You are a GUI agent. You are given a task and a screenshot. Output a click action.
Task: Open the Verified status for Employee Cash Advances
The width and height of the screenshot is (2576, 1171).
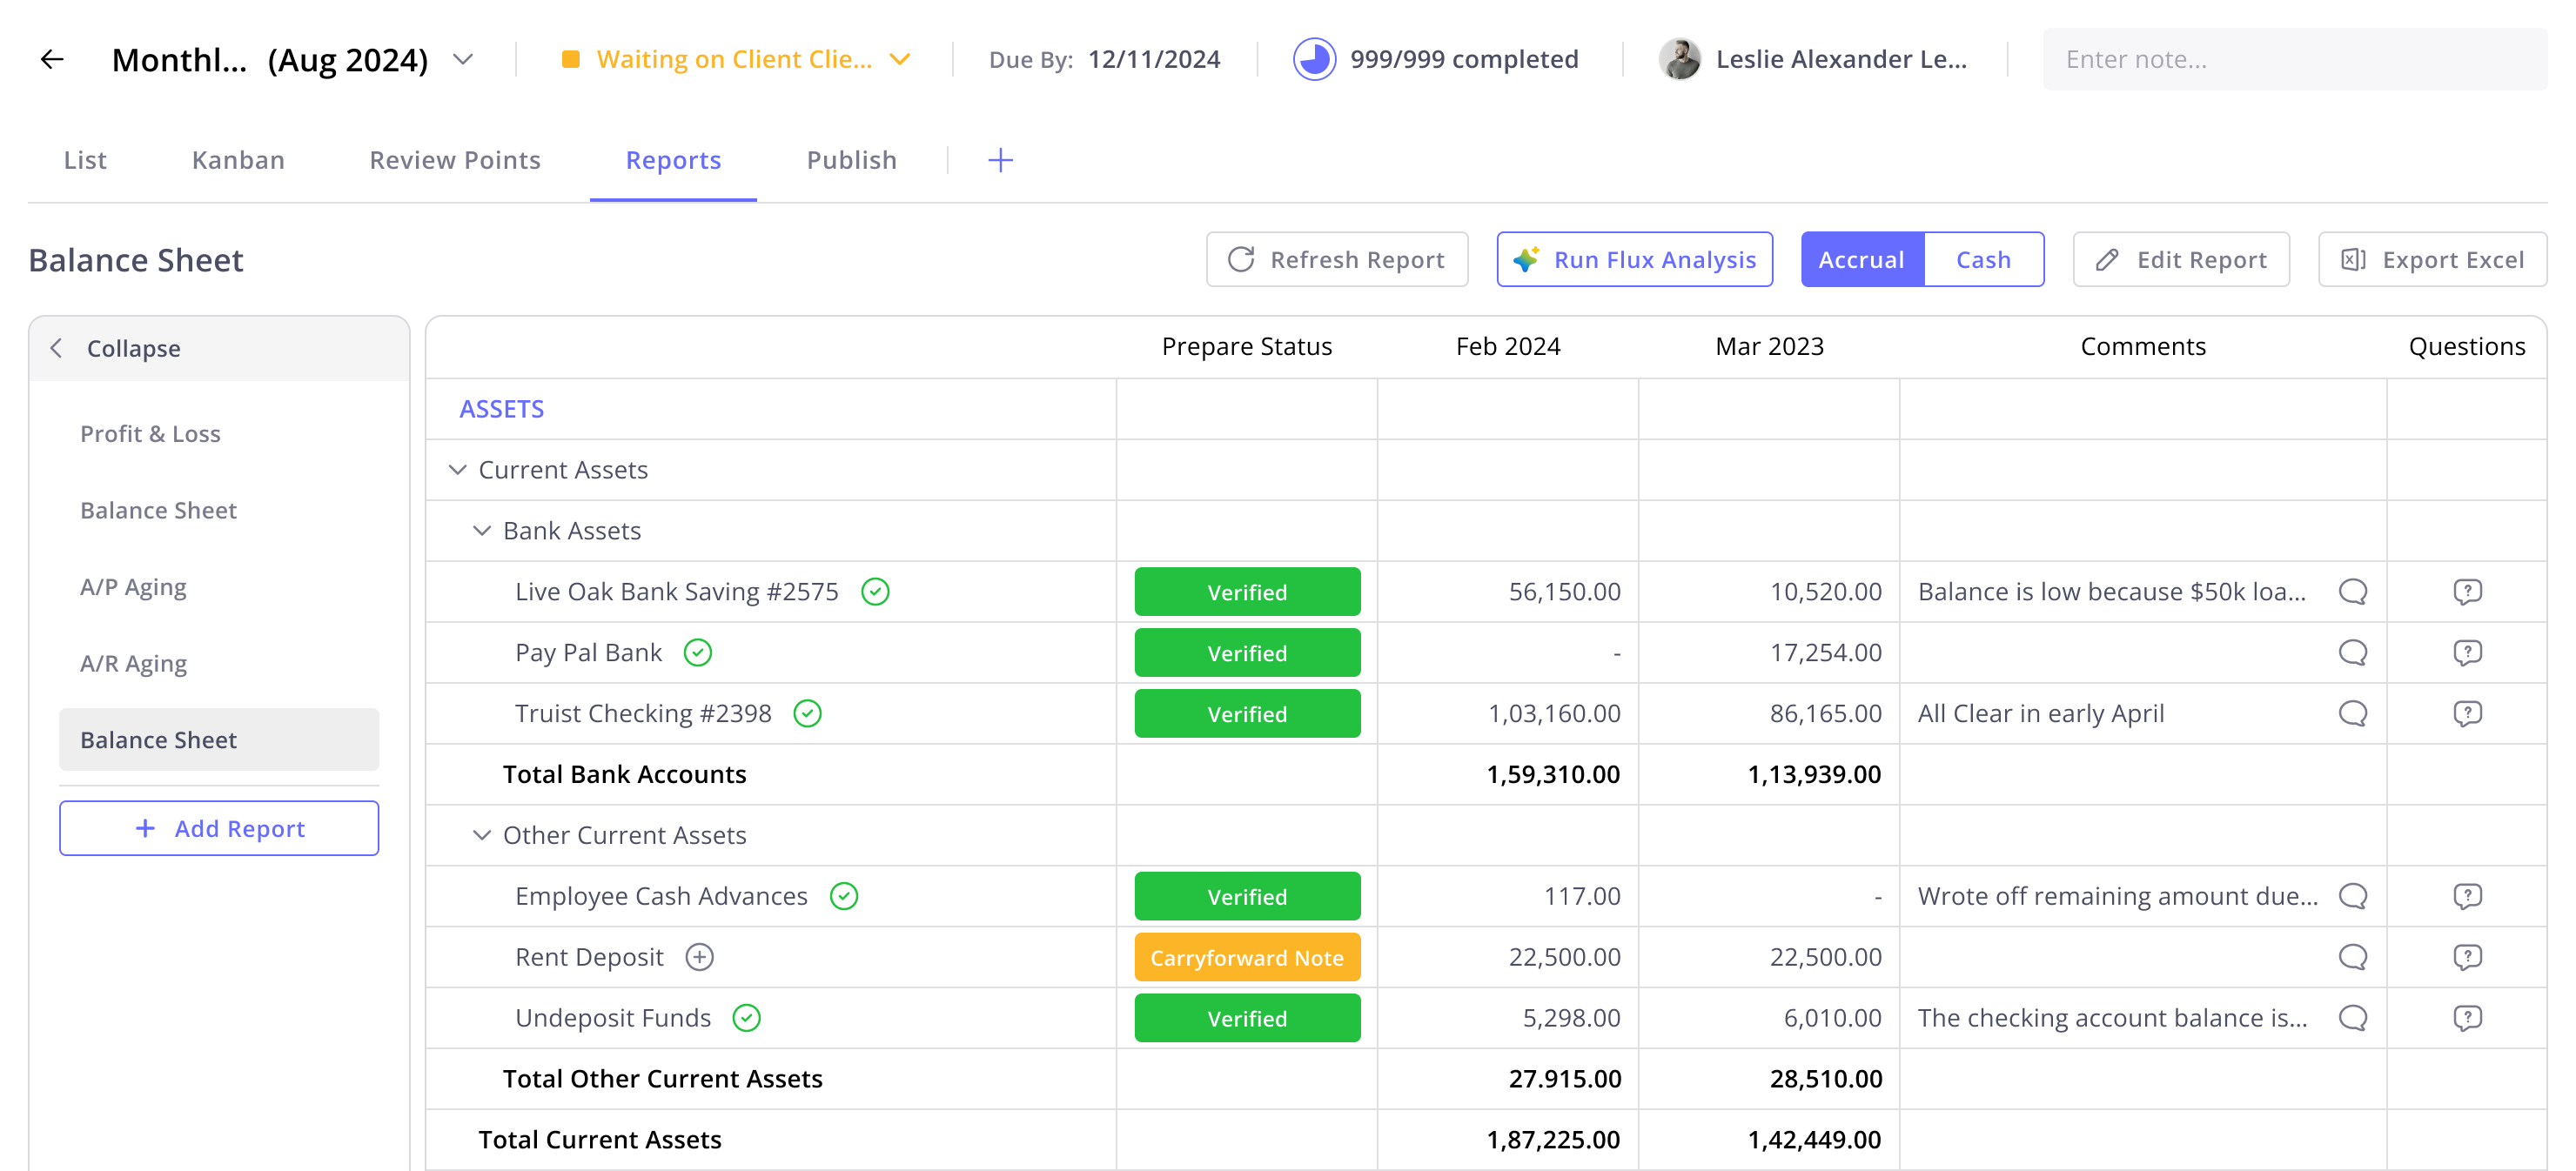[1247, 896]
